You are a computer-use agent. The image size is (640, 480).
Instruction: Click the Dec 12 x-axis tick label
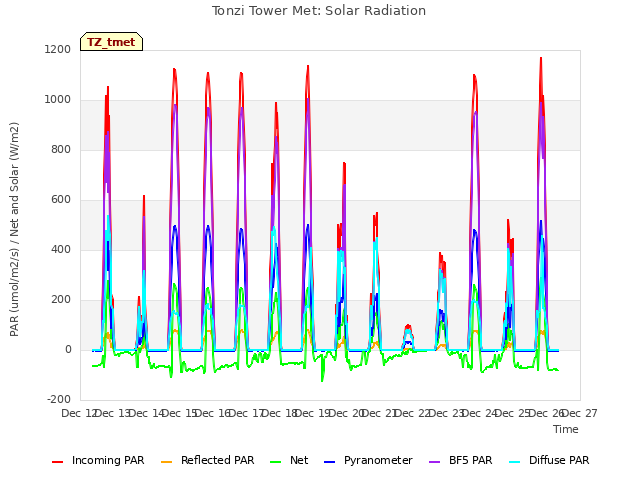point(78,413)
